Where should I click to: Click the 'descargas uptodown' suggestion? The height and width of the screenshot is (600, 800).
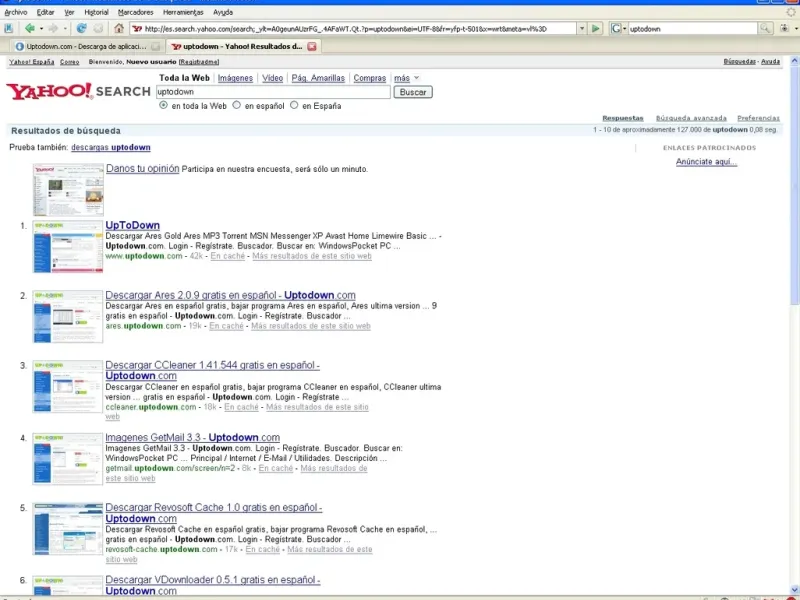tap(111, 147)
